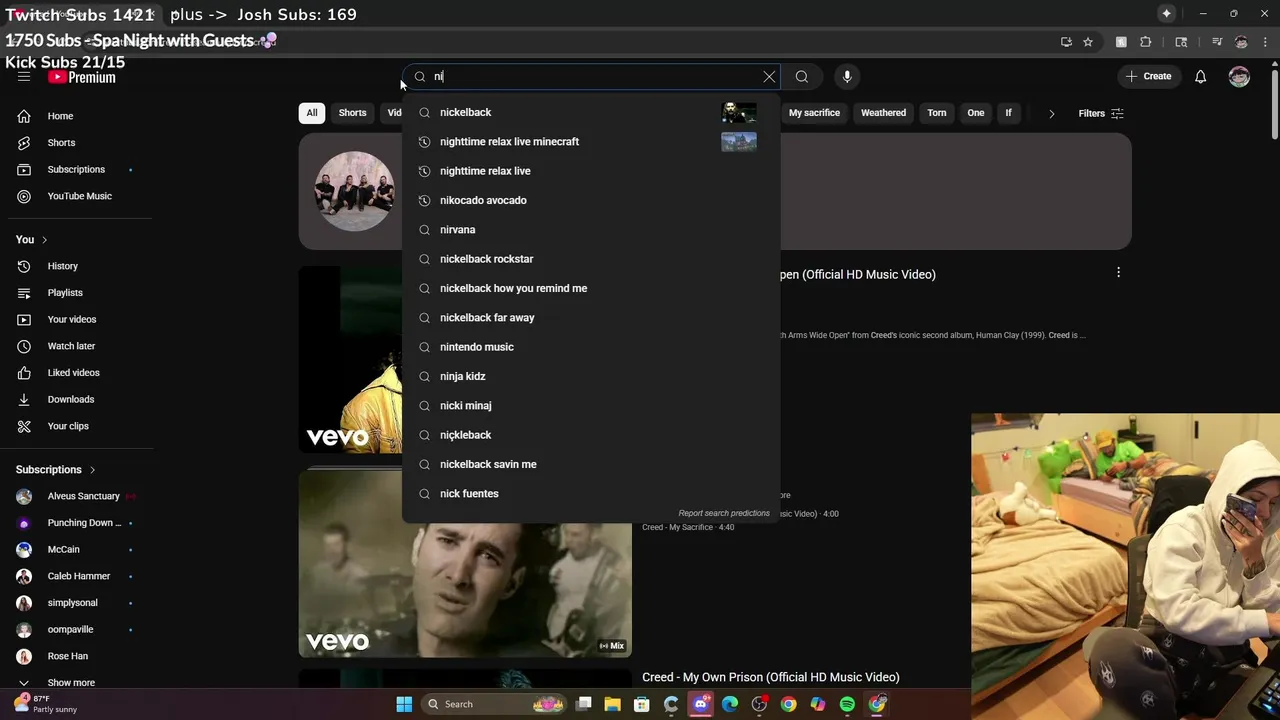The width and height of the screenshot is (1280, 720).
Task: Open Chrome media controls icon
Action: pyautogui.click(x=1217, y=42)
